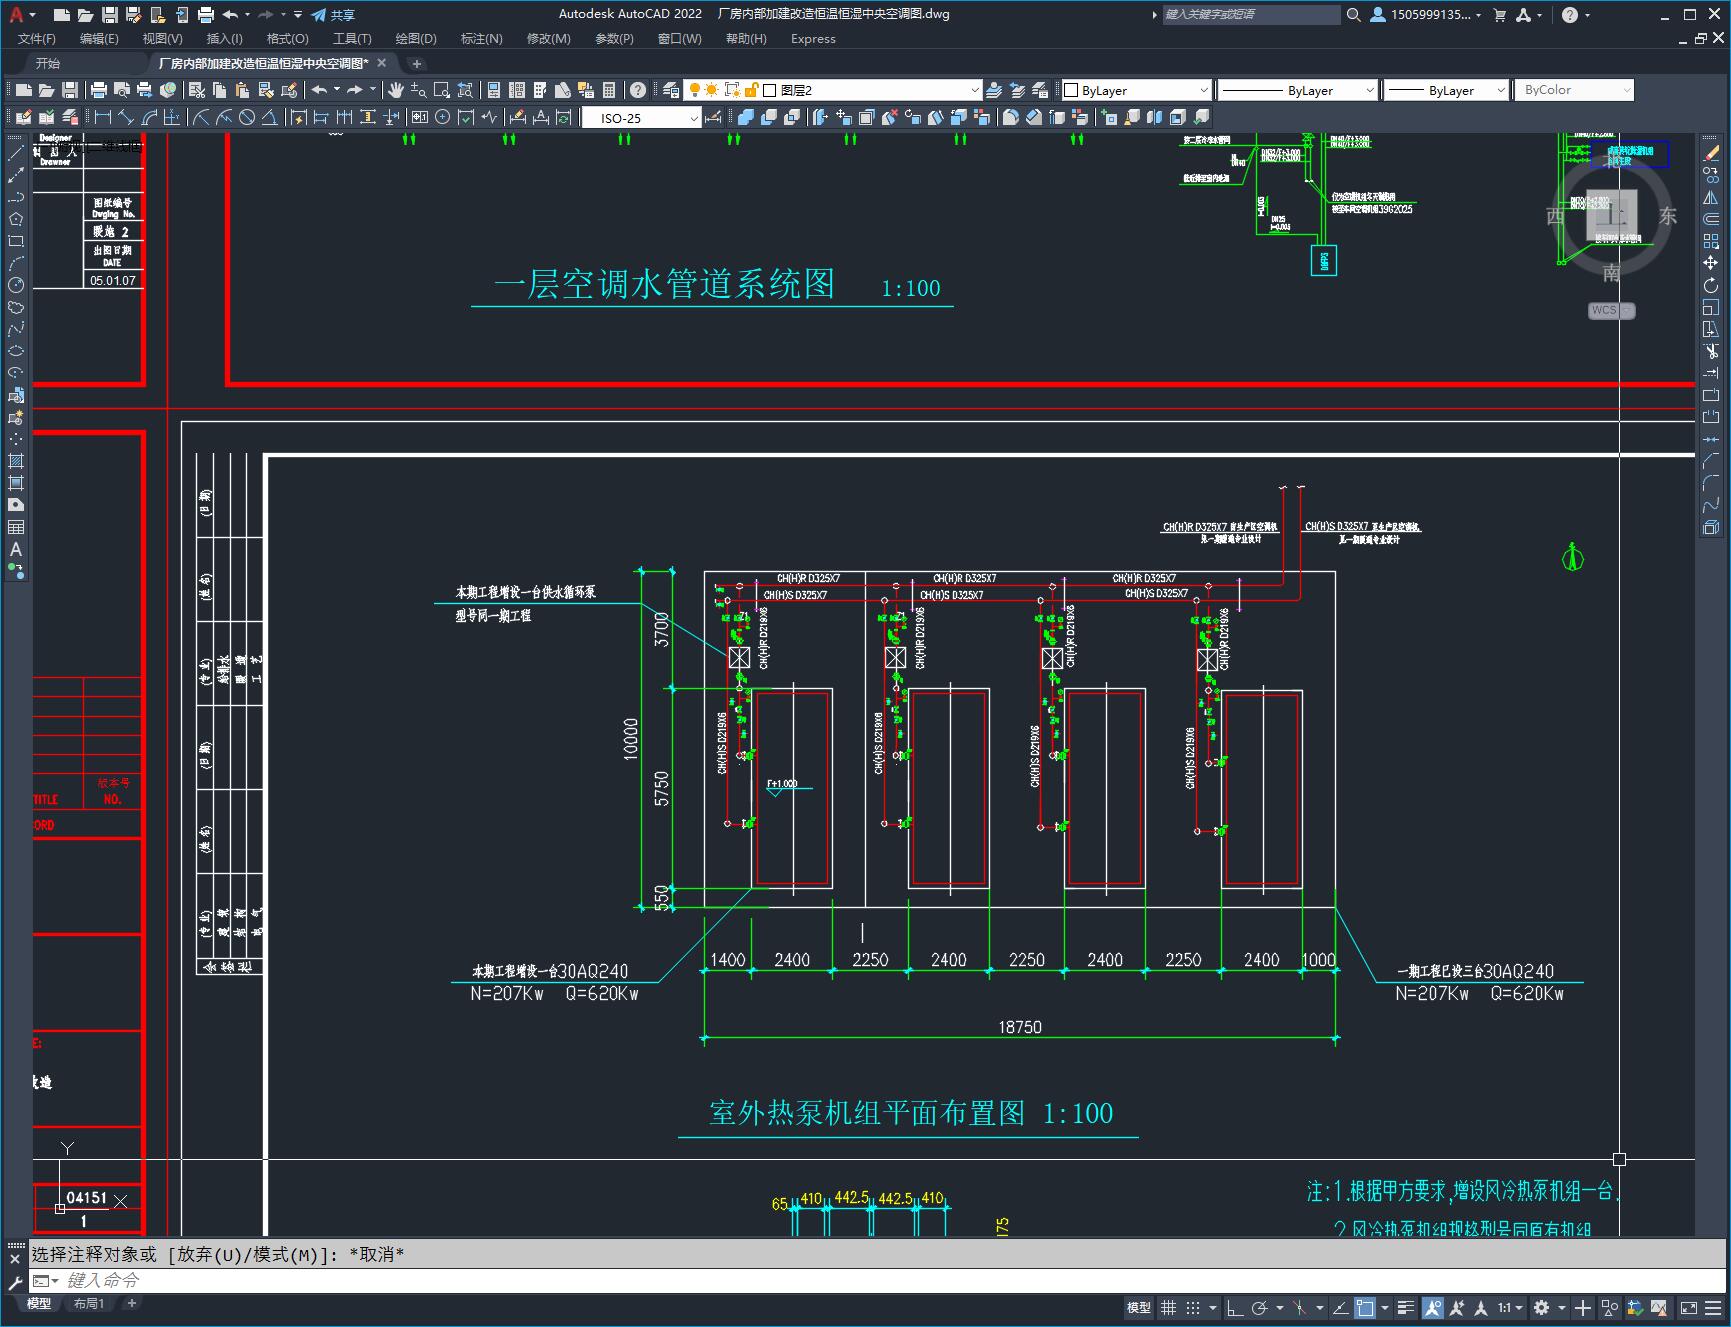Click the Save icon in quick access toolbar
Image resolution: width=1731 pixels, height=1327 pixels.
click(110, 15)
